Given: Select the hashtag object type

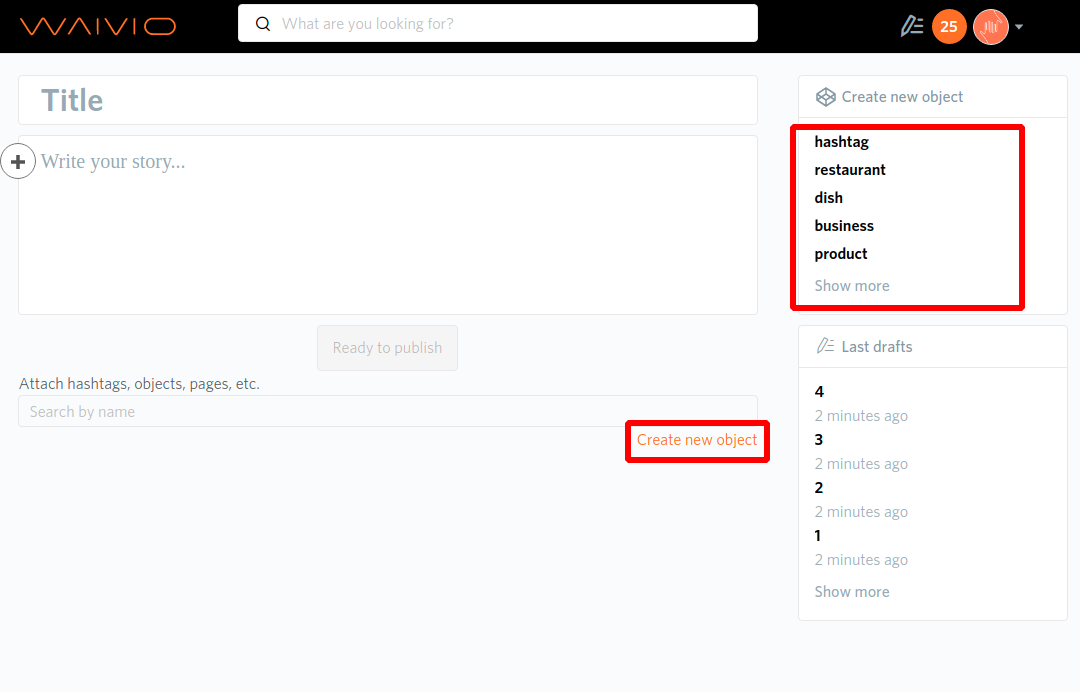Looking at the screenshot, I should 841,142.
